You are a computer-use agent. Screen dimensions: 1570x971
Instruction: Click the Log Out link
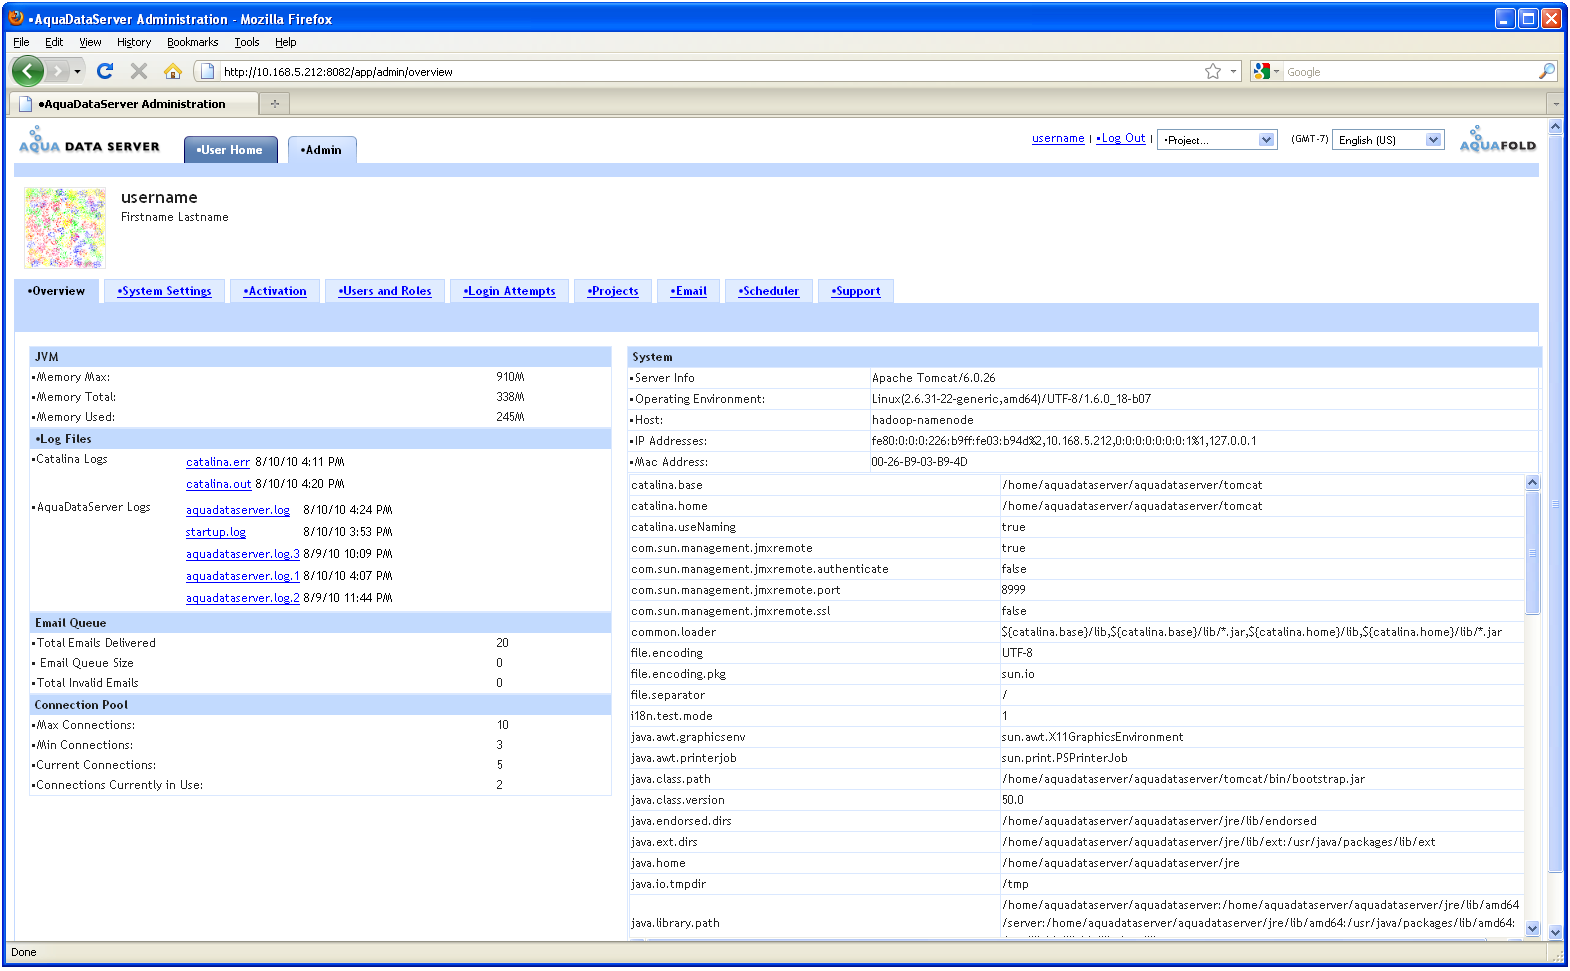pyautogui.click(x=1121, y=138)
